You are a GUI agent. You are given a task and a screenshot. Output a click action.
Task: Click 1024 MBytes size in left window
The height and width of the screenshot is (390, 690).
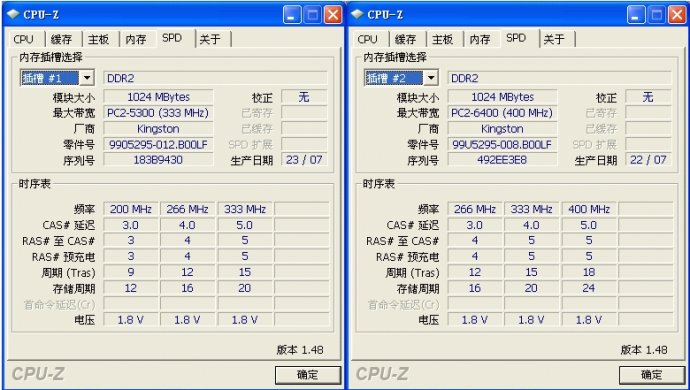point(158,97)
